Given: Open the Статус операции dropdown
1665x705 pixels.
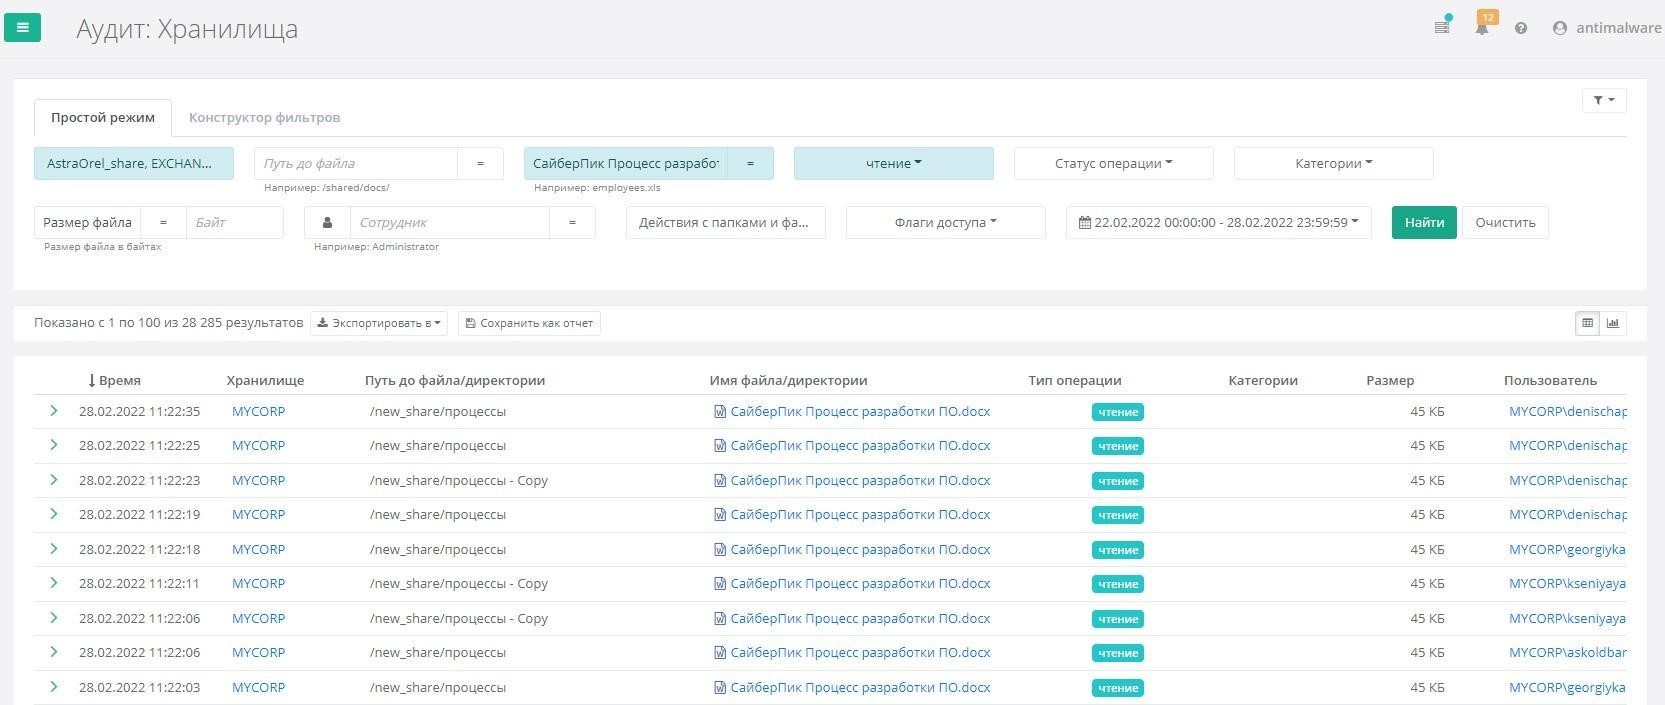Looking at the screenshot, I should point(1114,163).
